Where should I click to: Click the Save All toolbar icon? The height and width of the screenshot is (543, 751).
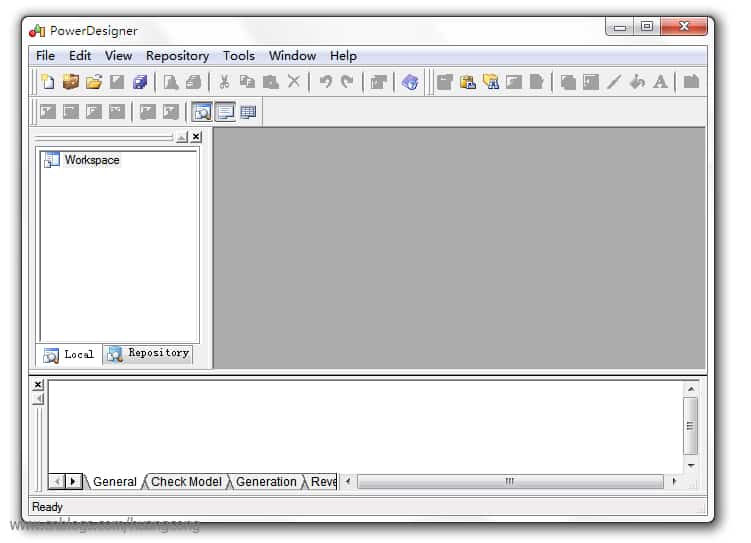pyautogui.click(x=140, y=82)
